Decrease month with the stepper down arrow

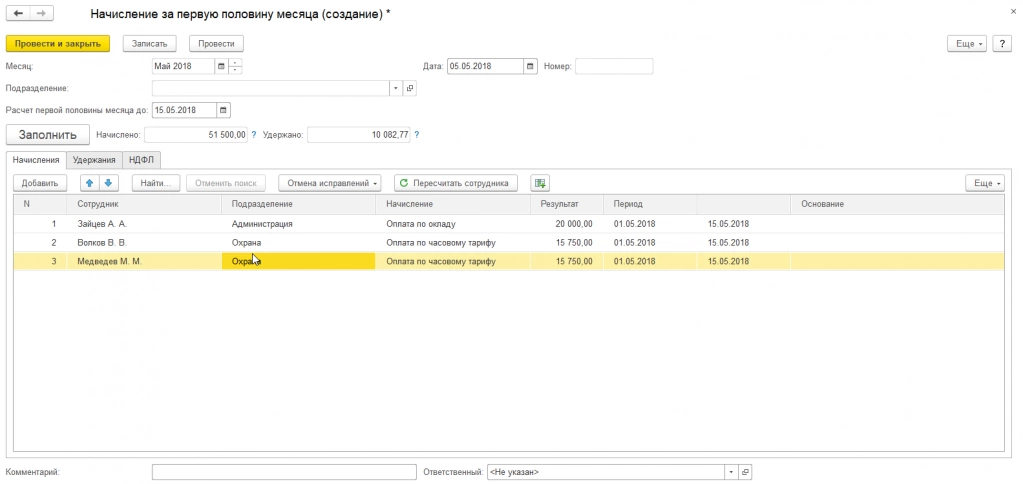coord(235,70)
